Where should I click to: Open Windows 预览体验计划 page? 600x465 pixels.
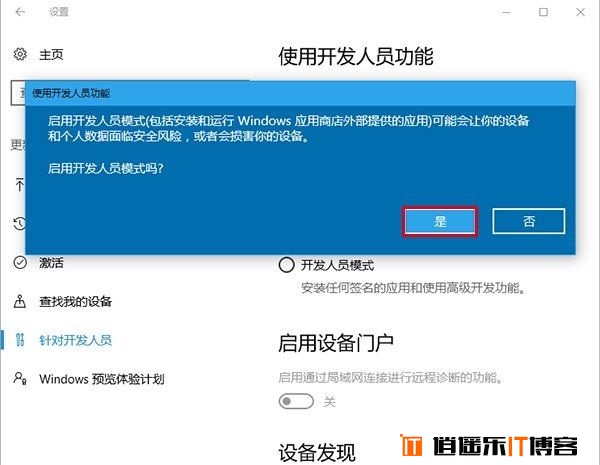[x=102, y=379]
